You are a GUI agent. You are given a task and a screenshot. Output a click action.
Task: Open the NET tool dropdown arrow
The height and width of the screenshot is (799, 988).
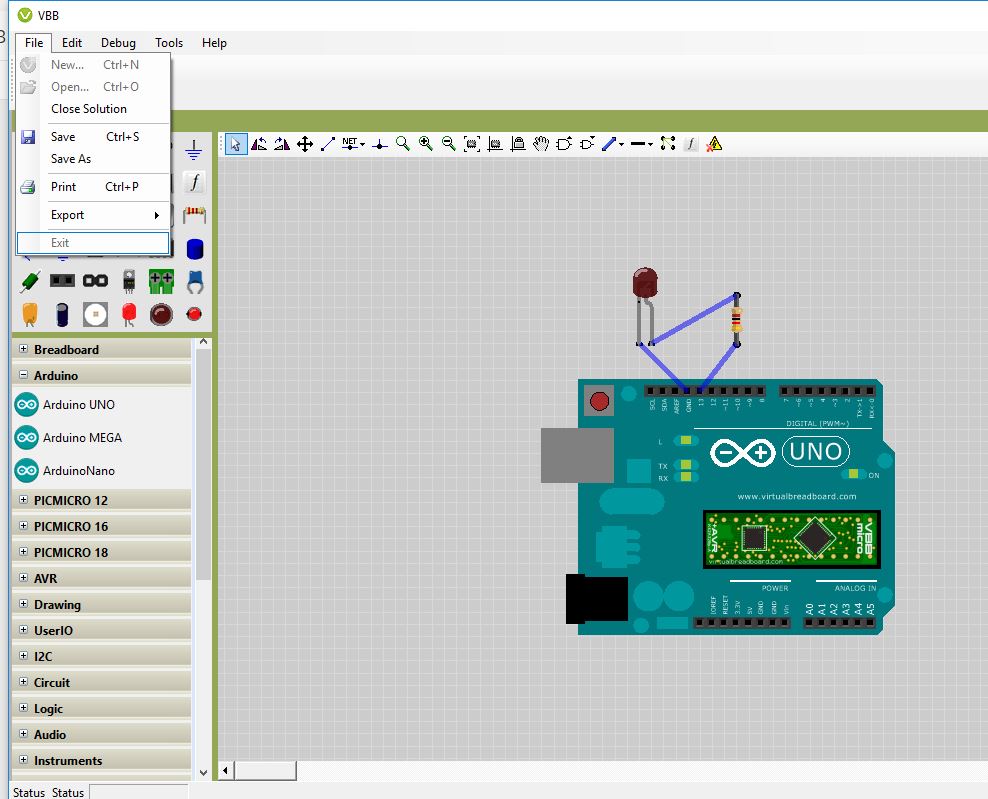coord(364,143)
